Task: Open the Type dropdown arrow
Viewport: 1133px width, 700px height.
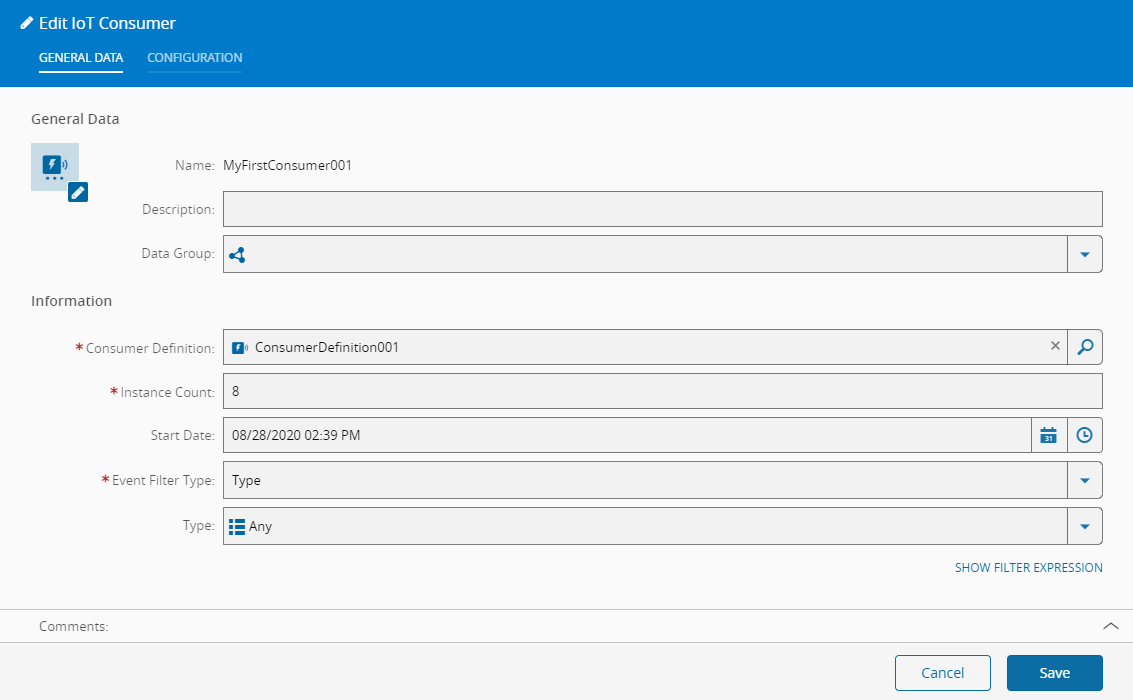Action: [x=1085, y=526]
